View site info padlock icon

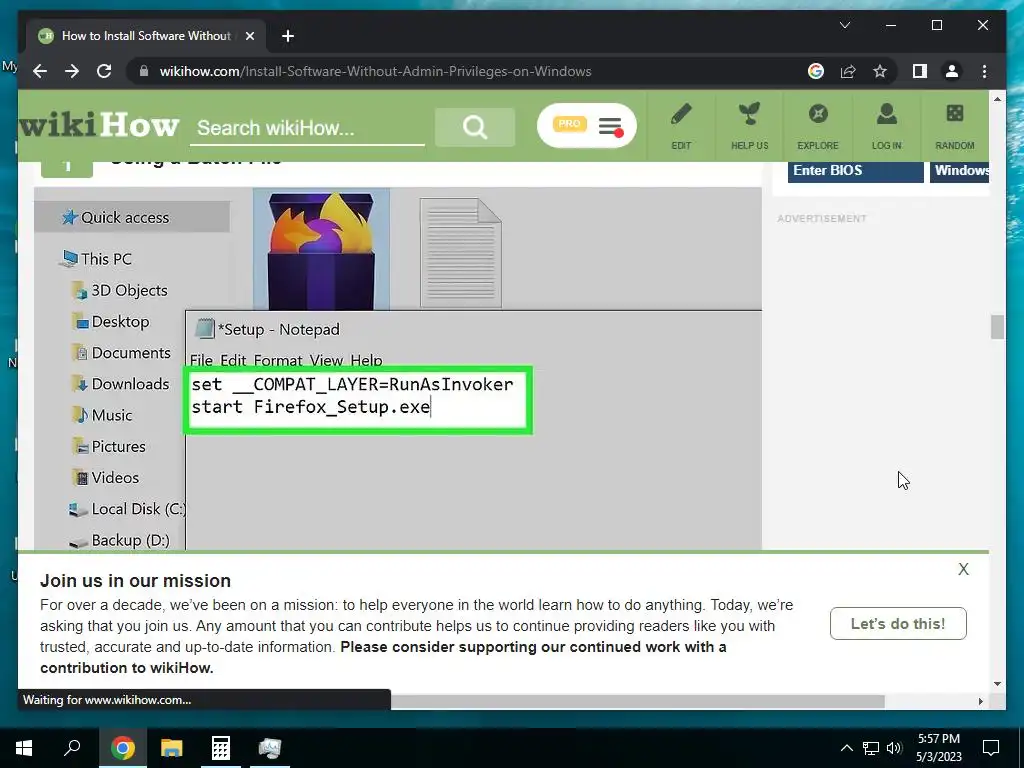144,71
